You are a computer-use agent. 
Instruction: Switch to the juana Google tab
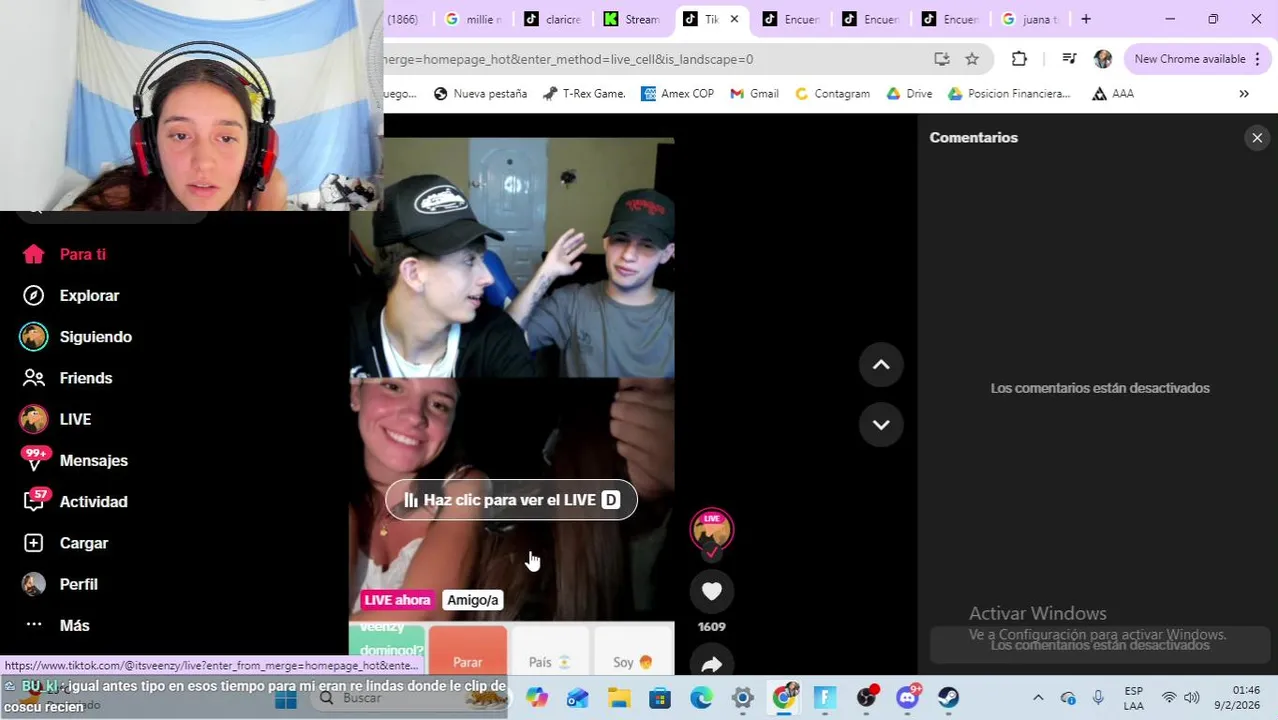[x=1030, y=19]
